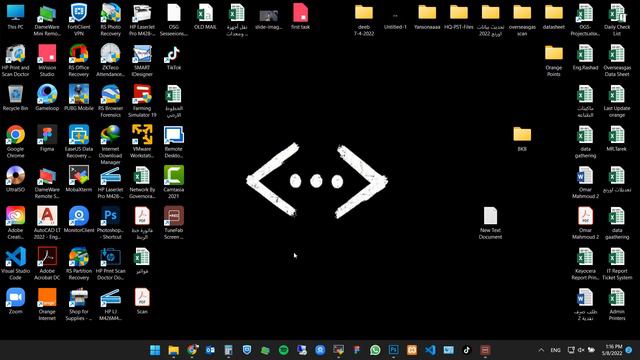640x360 pixels.
Task: Select the New Text Document file
Action: click(490, 223)
